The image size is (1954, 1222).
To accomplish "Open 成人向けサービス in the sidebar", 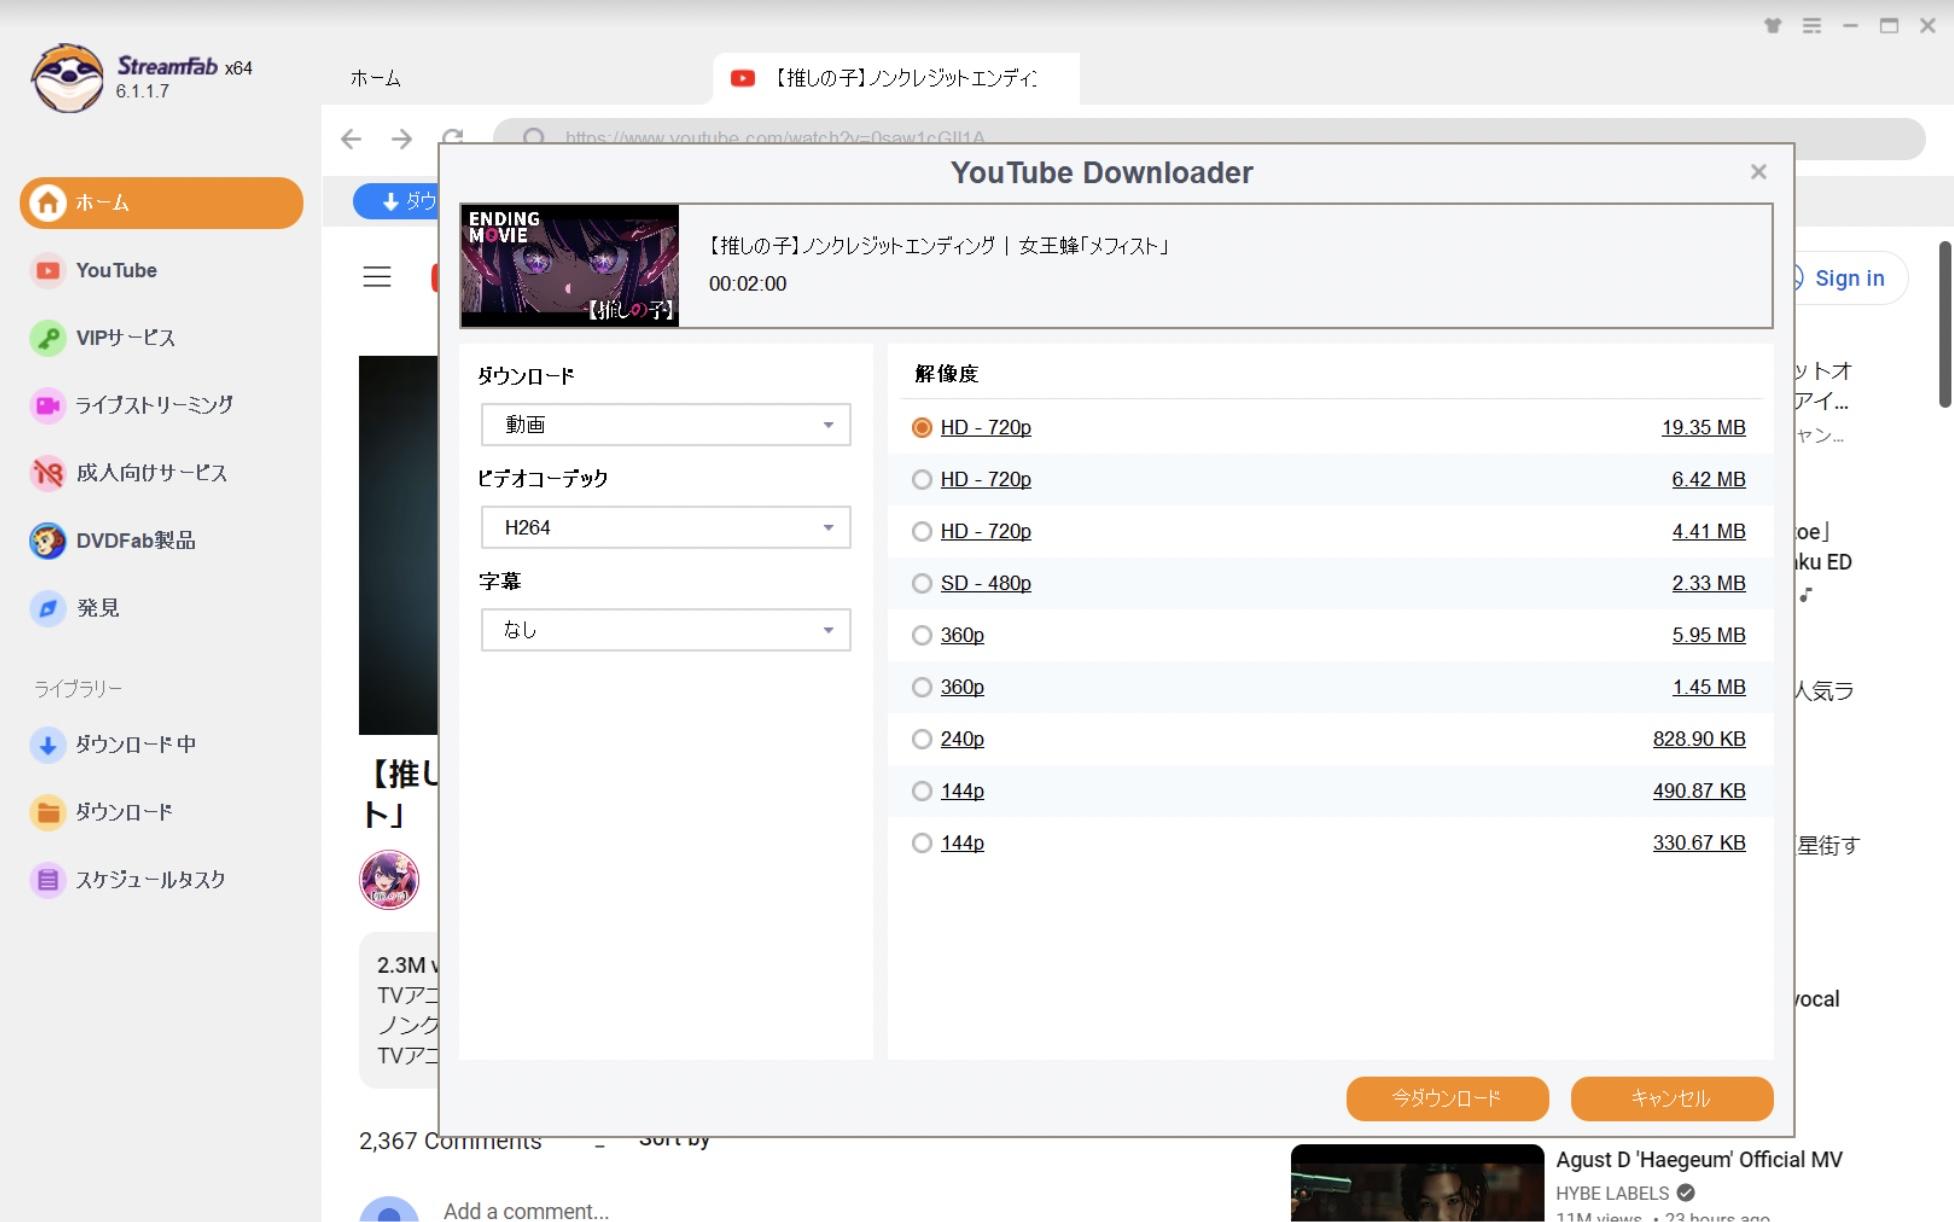I will click(130, 473).
